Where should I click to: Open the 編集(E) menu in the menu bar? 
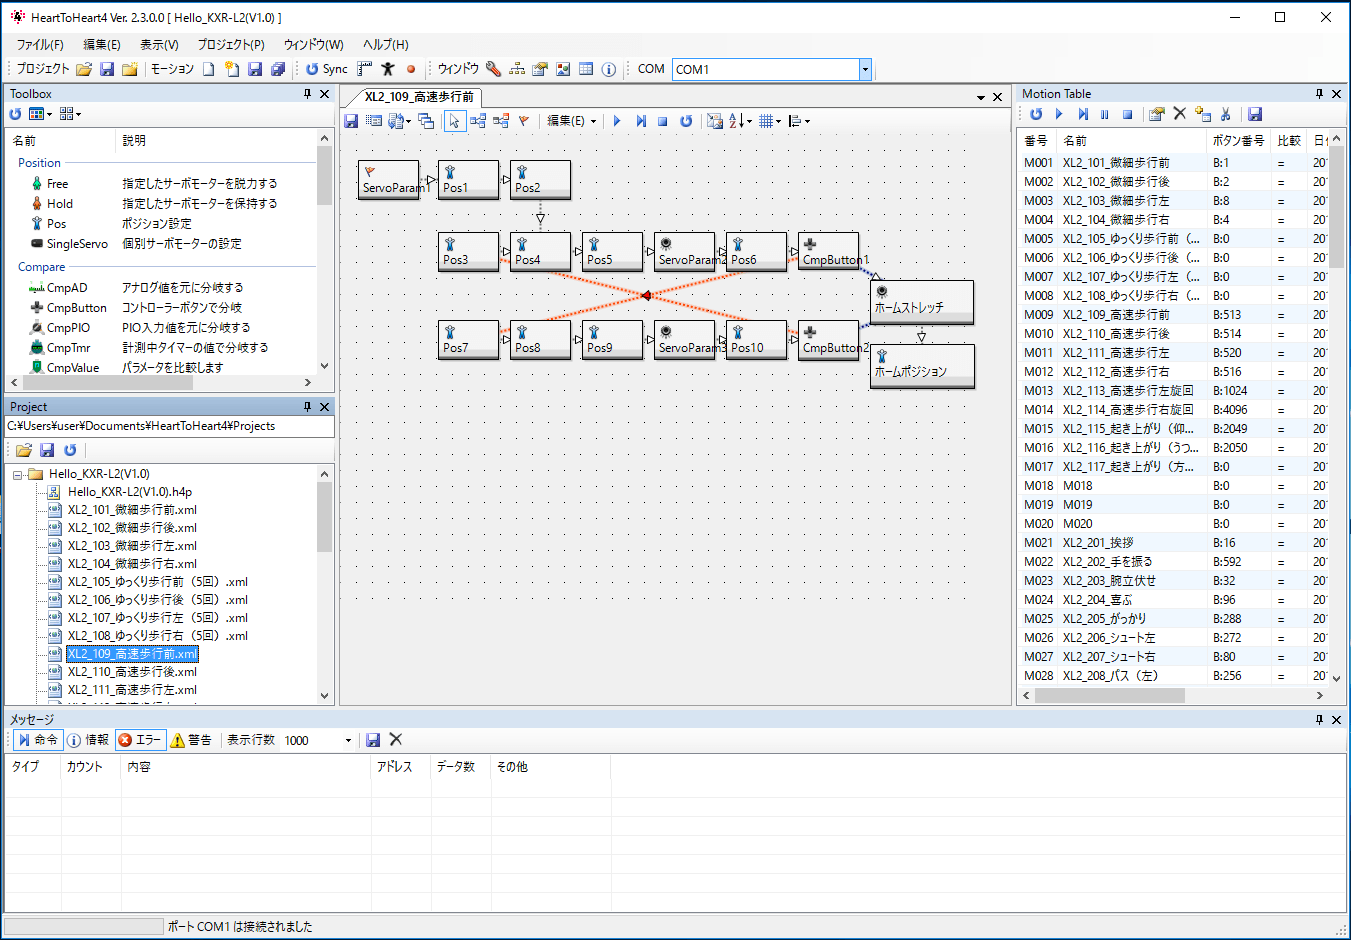pos(102,45)
